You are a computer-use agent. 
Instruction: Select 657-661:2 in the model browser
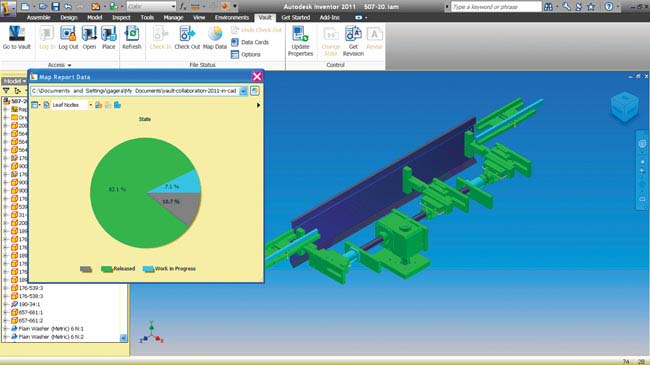pos(30,321)
